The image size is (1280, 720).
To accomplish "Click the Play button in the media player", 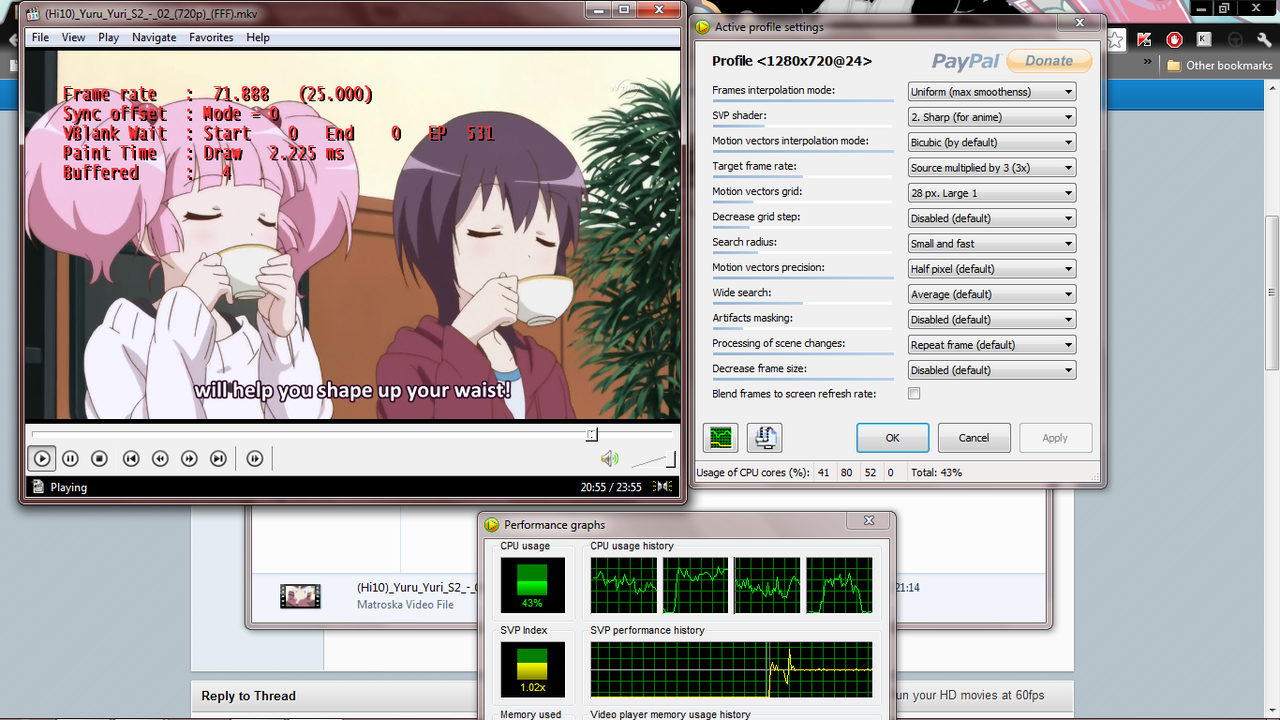I will (42, 459).
